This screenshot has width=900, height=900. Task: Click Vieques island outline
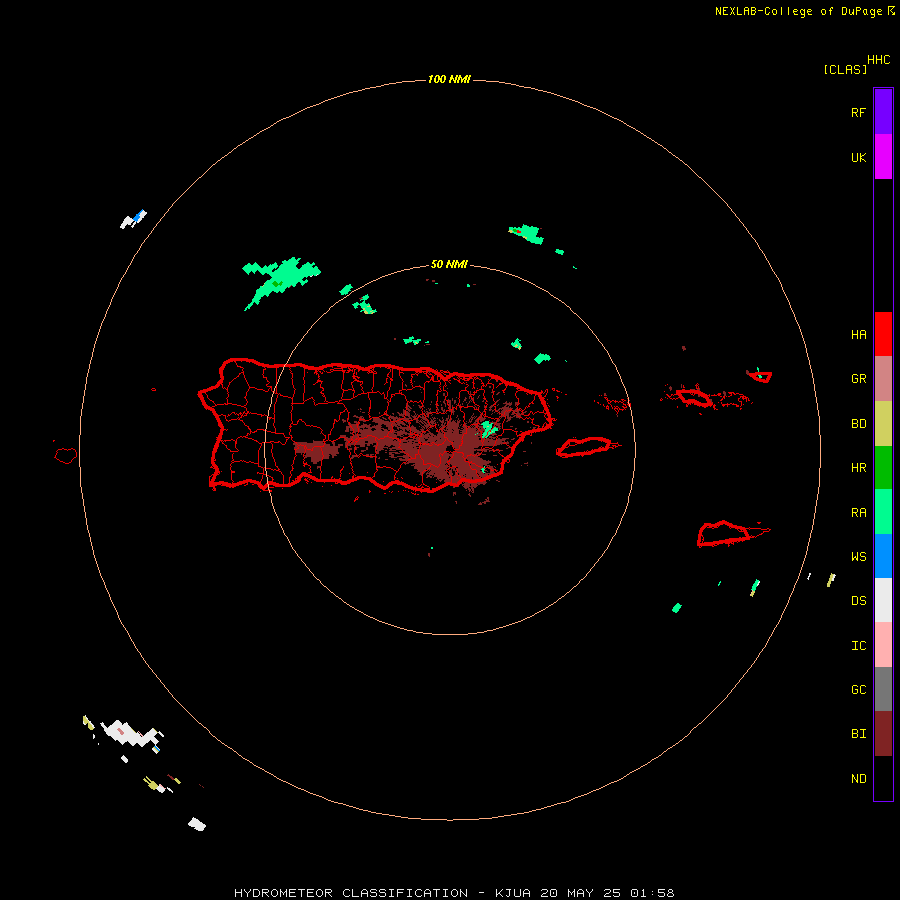click(x=584, y=447)
